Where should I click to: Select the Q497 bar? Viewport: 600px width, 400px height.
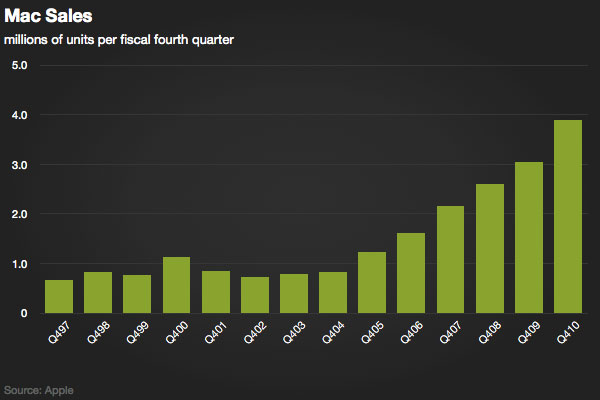(59, 296)
